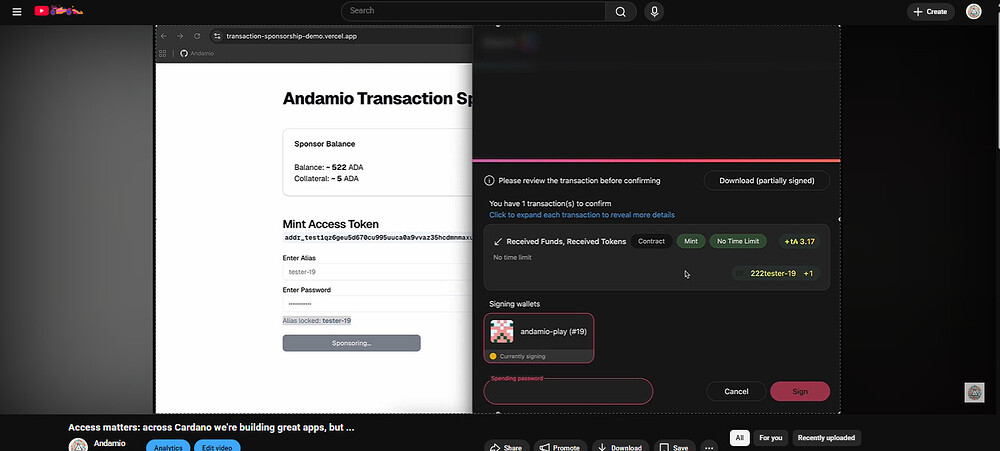This screenshot has width=1000, height=451.
Task: Open the Andamio GitHub bookmark
Action: pos(197,54)
